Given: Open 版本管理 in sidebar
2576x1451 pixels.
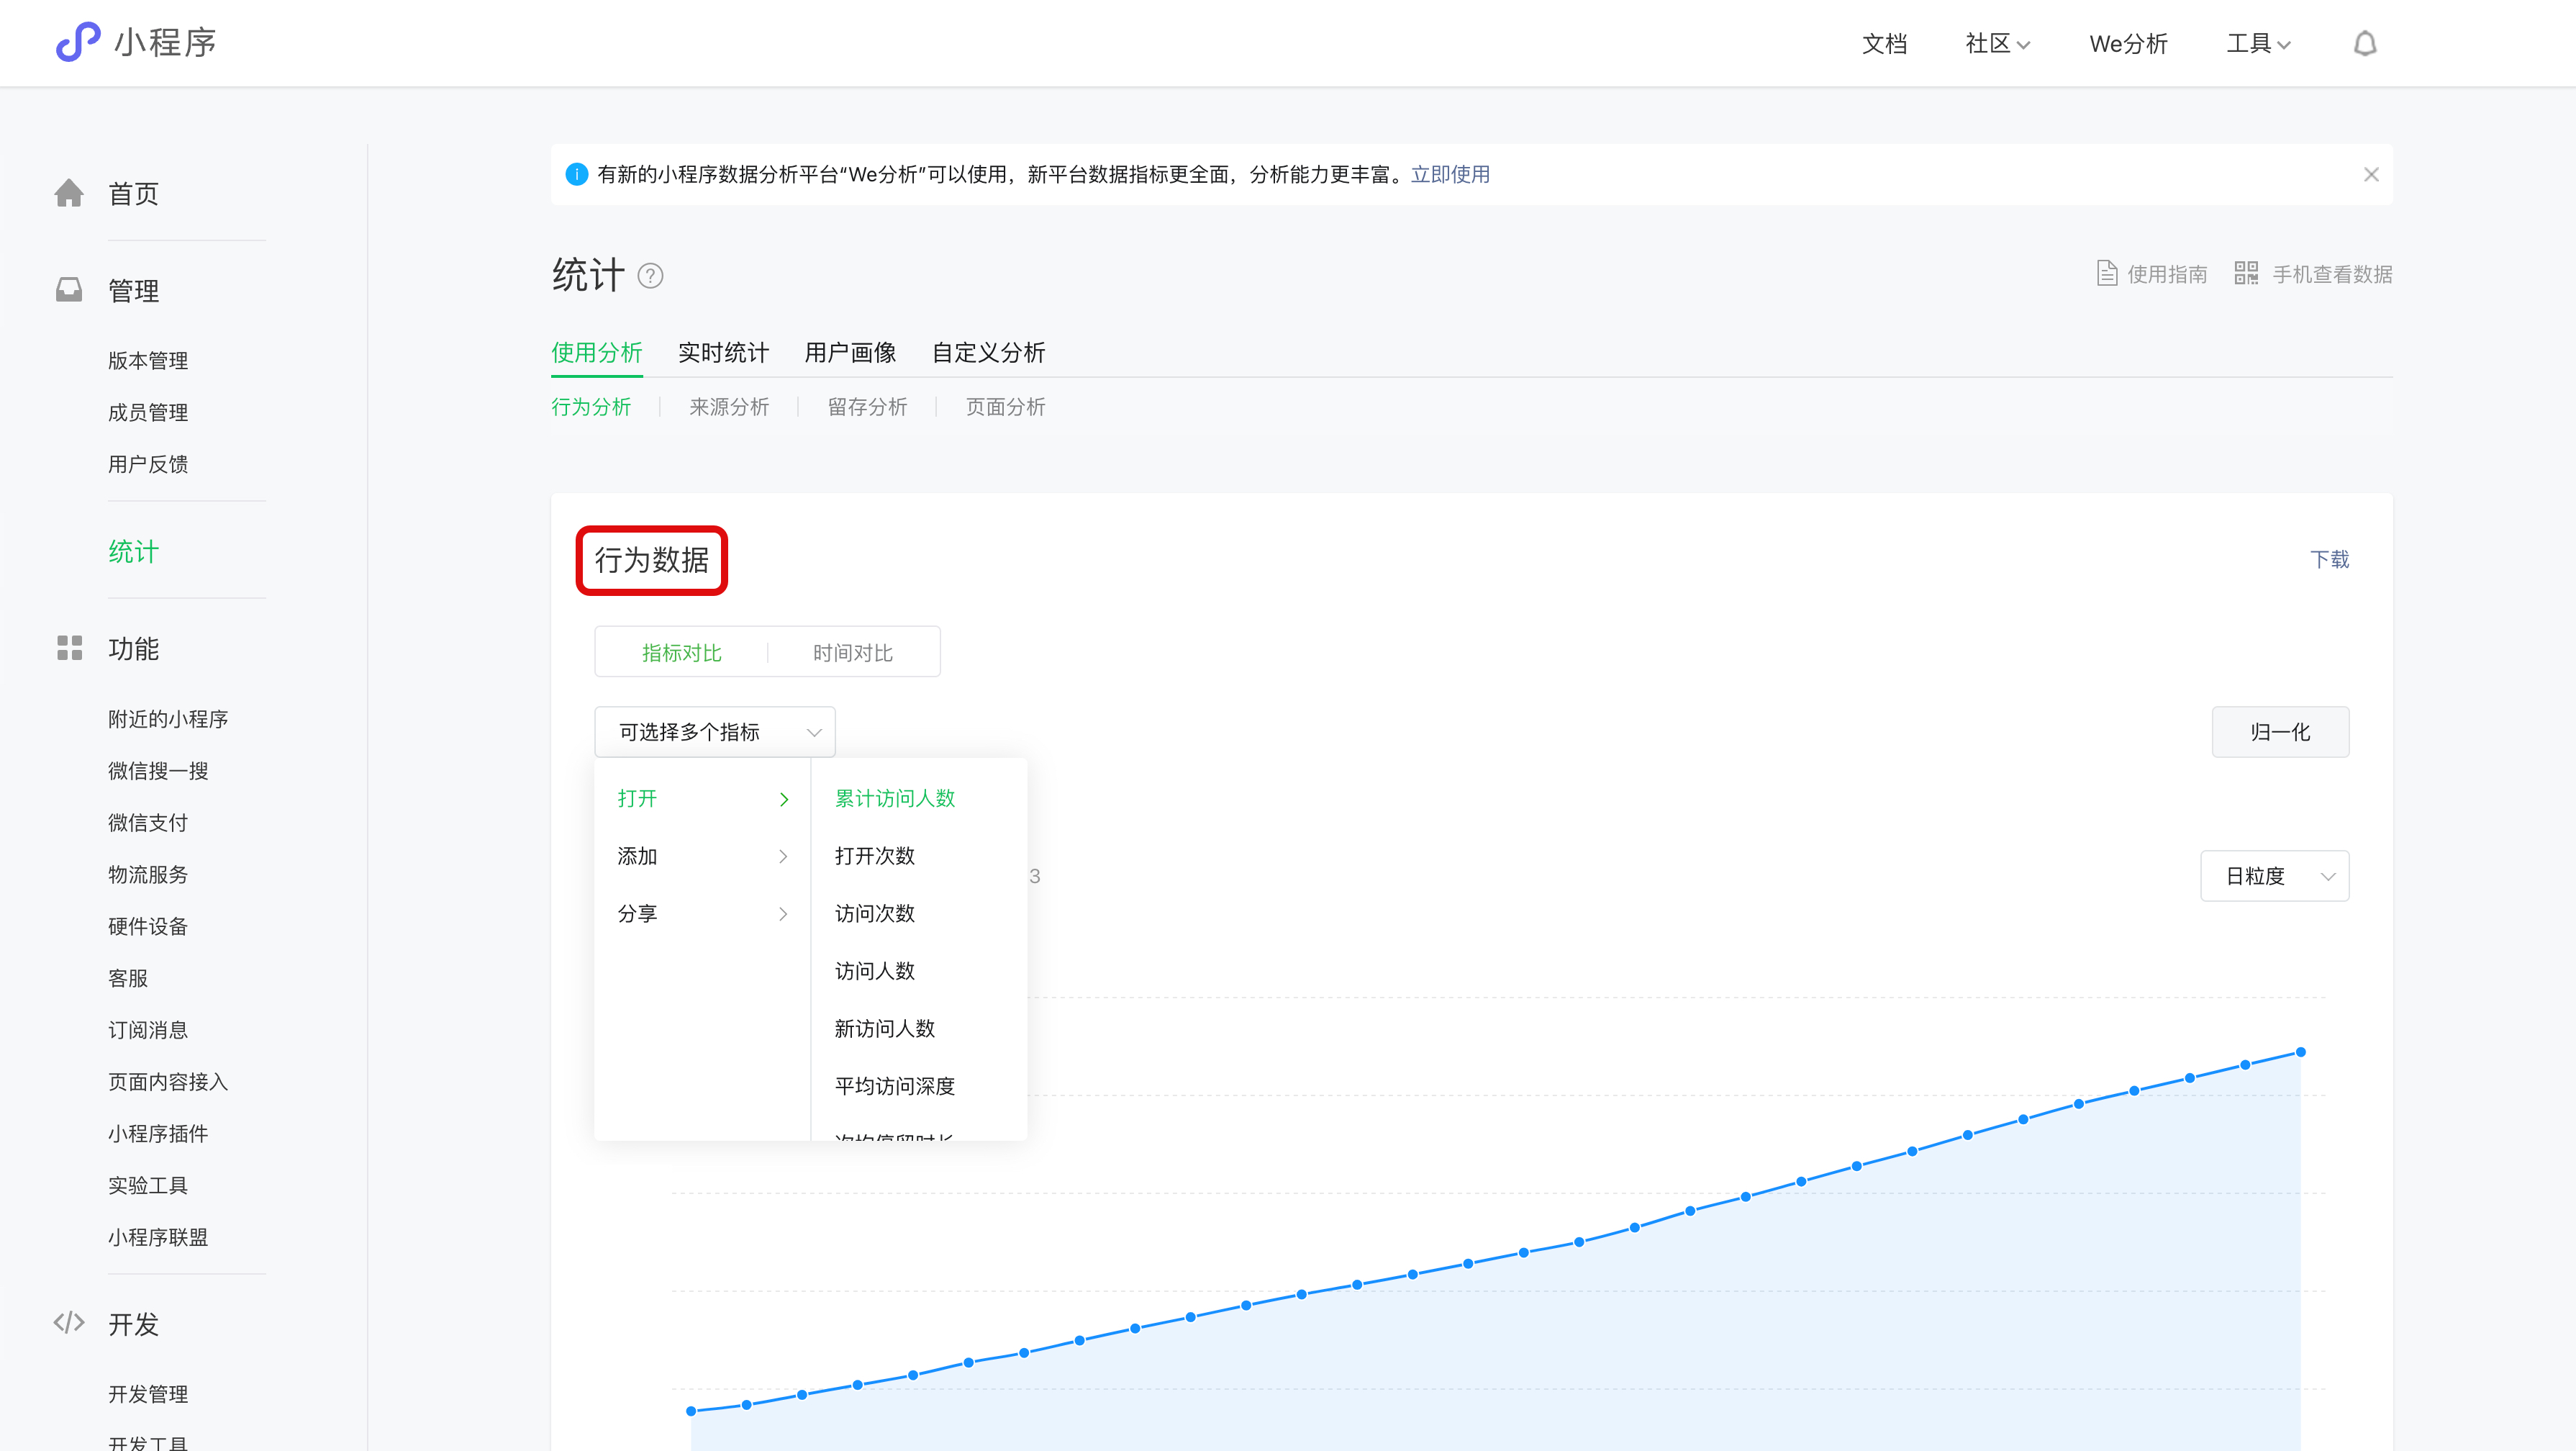Looking at the screenshot, I should (x=148, y=360).
